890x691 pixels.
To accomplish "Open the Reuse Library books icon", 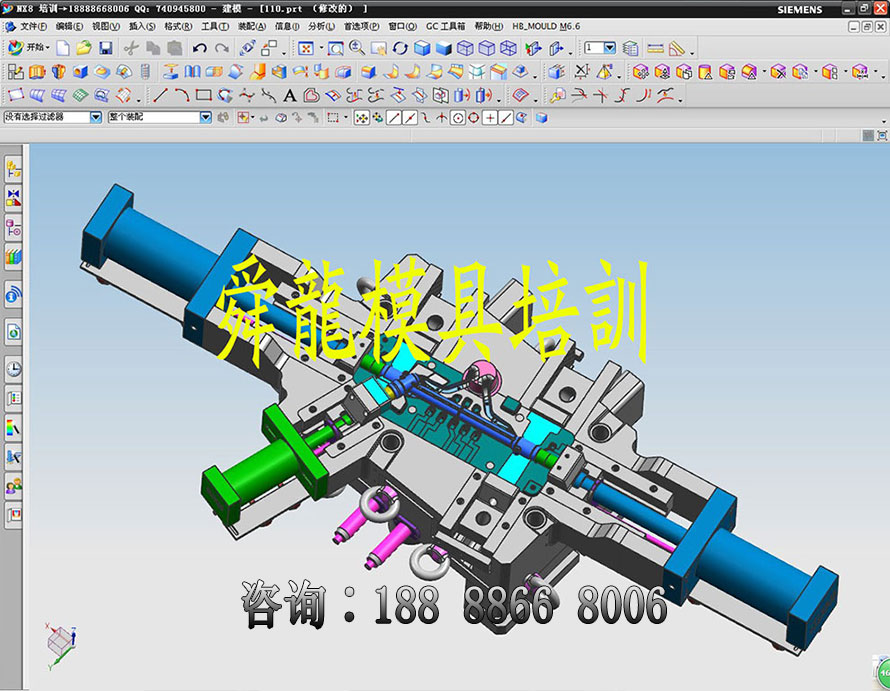I will 14,257.
